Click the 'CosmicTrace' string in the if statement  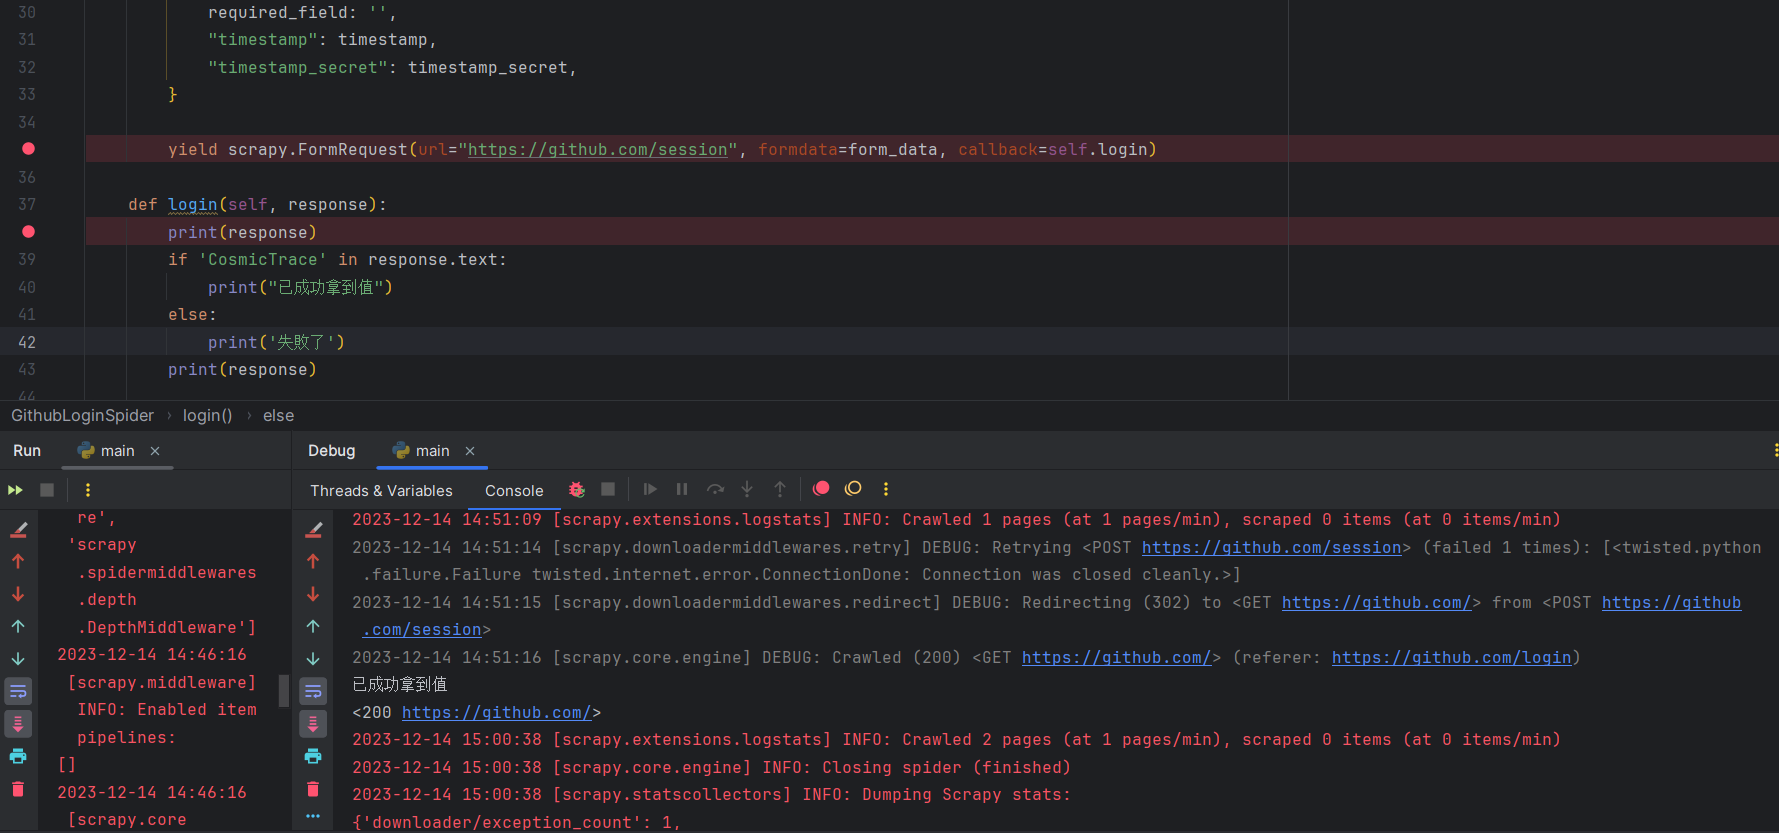(x=263, y=260)
